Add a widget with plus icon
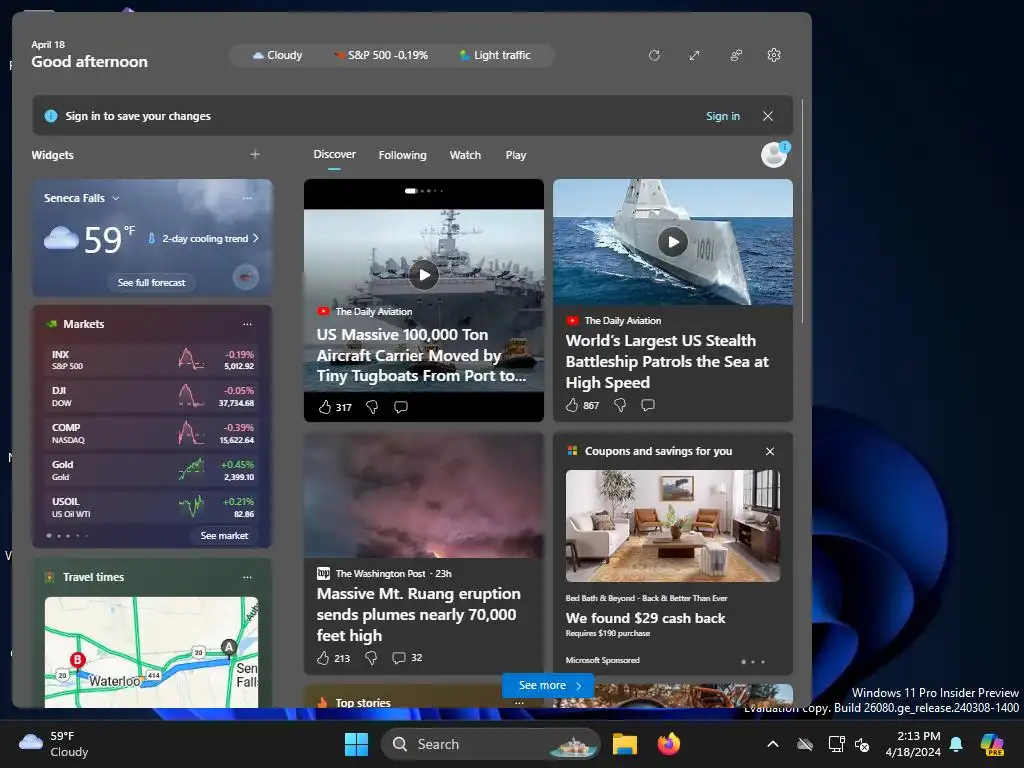1024x768 pixels. [x=255, y=155]
